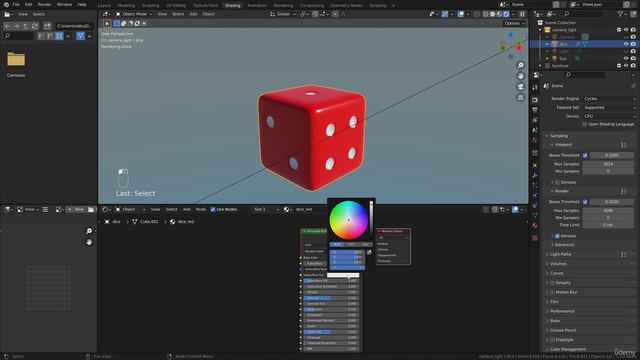Viewport: 640px width, 360px height.
Task: Open the Tool properties tab icon
Action: click(x=535, y=87)
